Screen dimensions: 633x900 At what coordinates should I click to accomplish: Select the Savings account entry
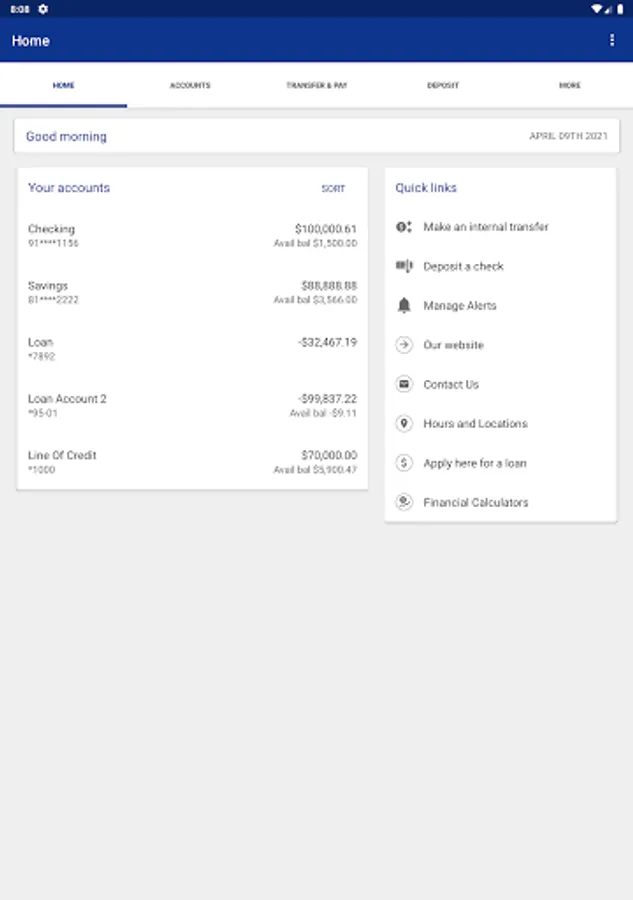pyautogui.click(x=192, y=292)
